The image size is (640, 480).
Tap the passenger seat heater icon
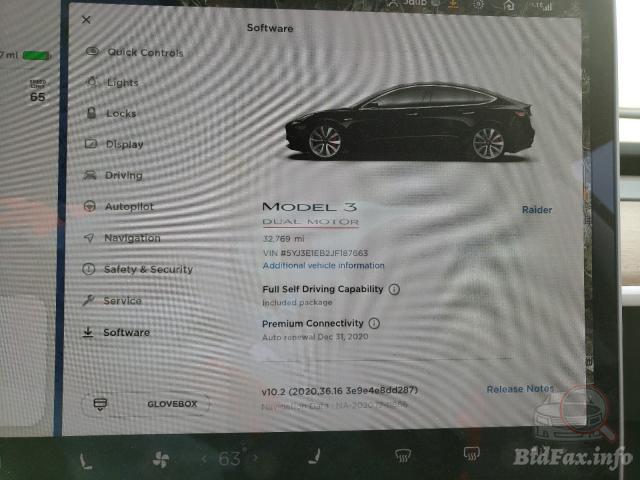(x=314, y=457)
